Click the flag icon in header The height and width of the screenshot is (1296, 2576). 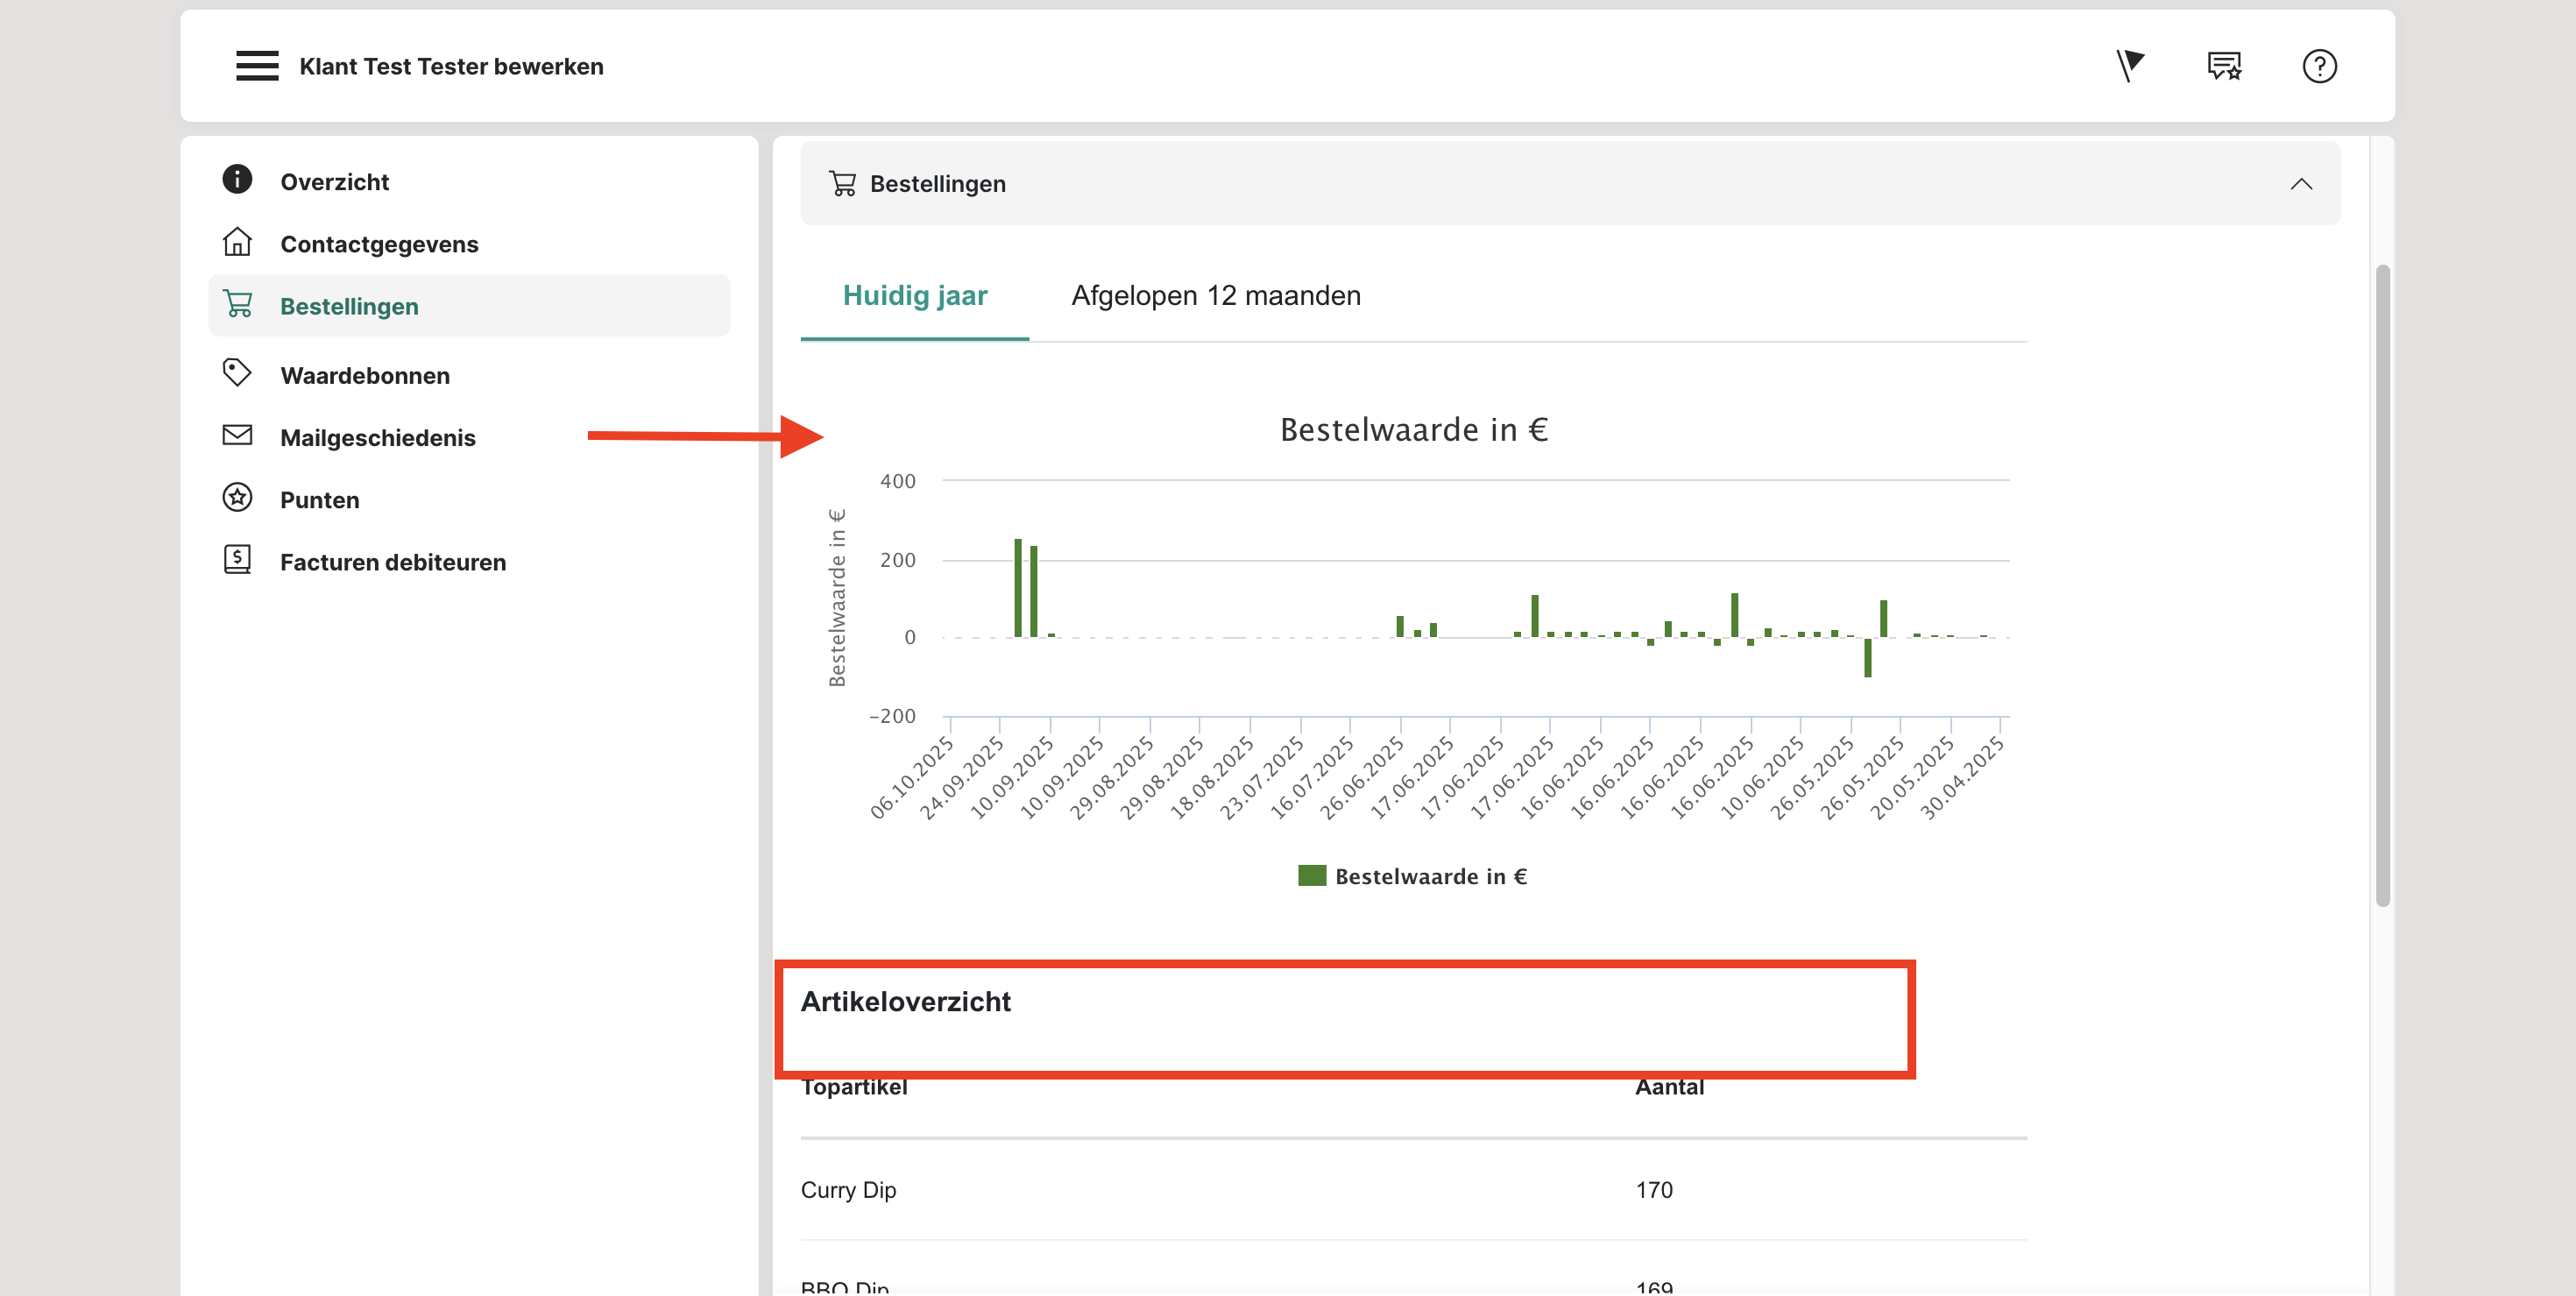(2130, 66)
